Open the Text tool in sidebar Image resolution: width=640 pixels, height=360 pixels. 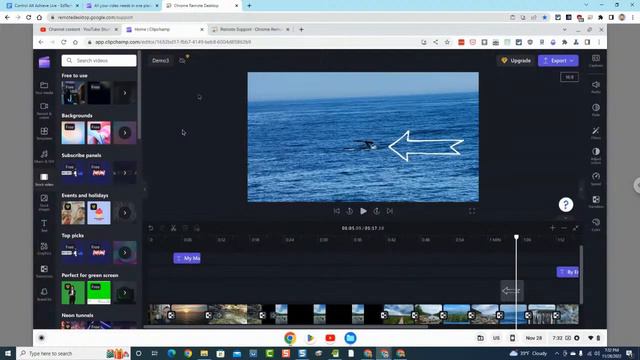coord(44,225)
